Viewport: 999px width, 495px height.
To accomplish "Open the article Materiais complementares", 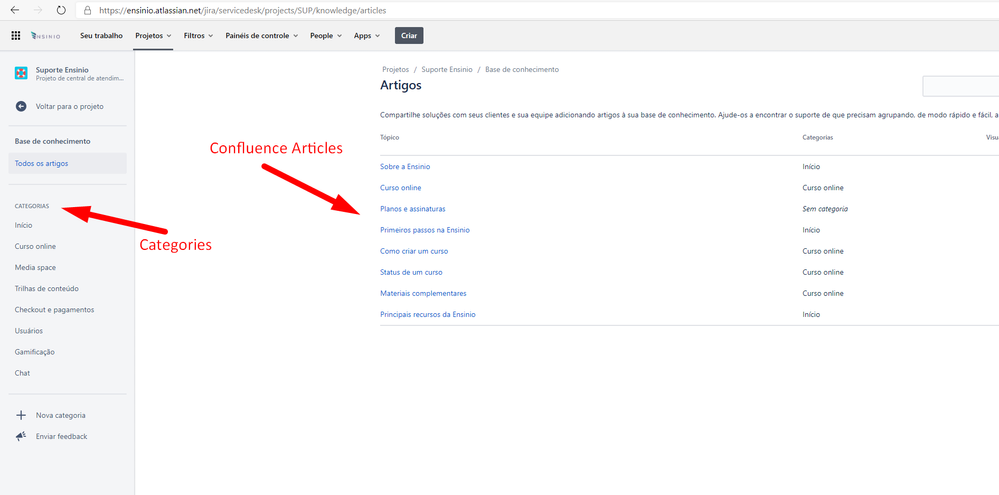I will tap(423, 293).
